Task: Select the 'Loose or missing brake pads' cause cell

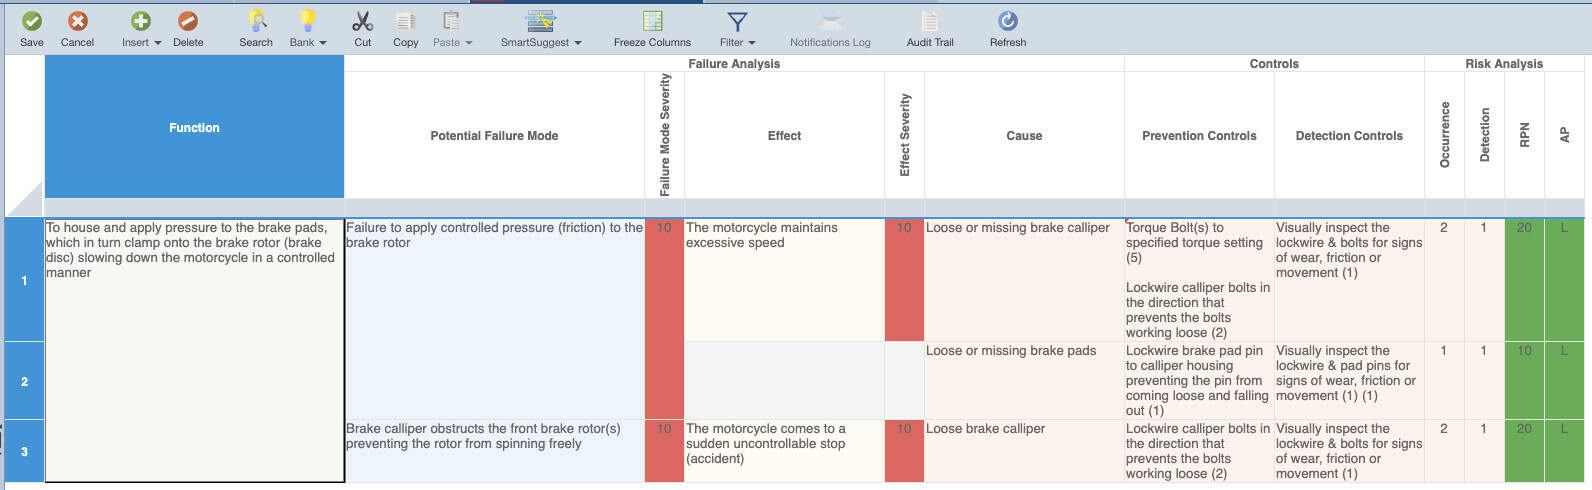Action: [x=1023, y=380]
